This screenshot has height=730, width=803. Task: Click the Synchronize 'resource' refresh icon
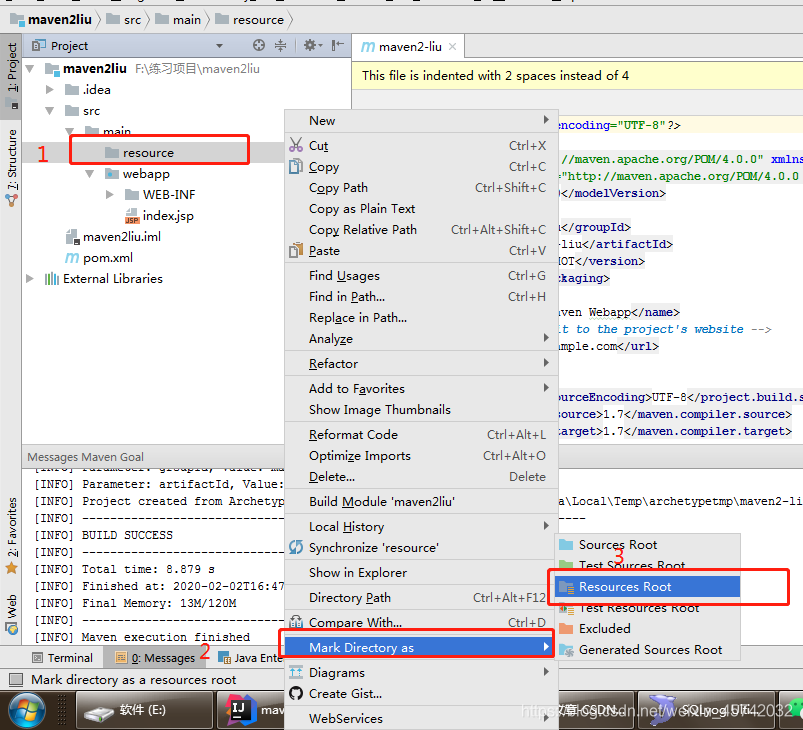point(296,547)
